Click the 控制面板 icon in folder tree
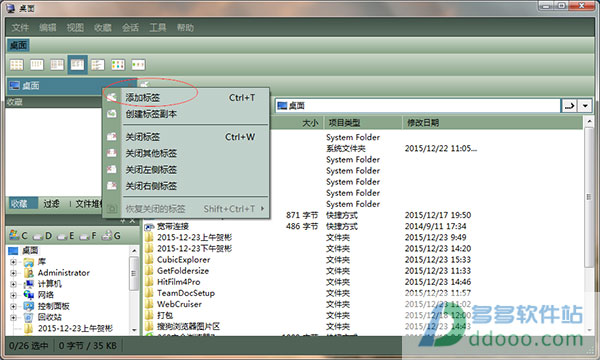 [x=29, y=306]
